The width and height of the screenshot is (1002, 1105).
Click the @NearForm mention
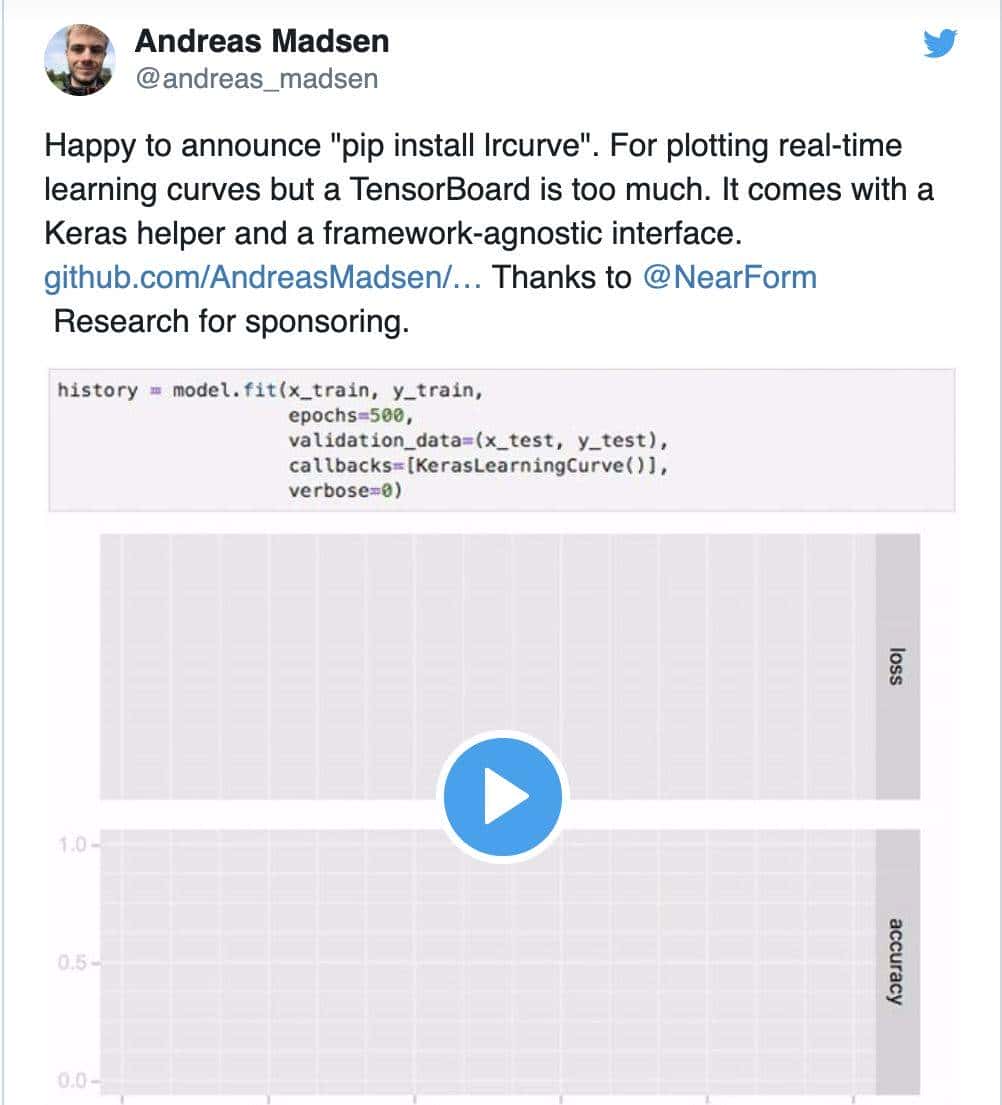point(729,277)
